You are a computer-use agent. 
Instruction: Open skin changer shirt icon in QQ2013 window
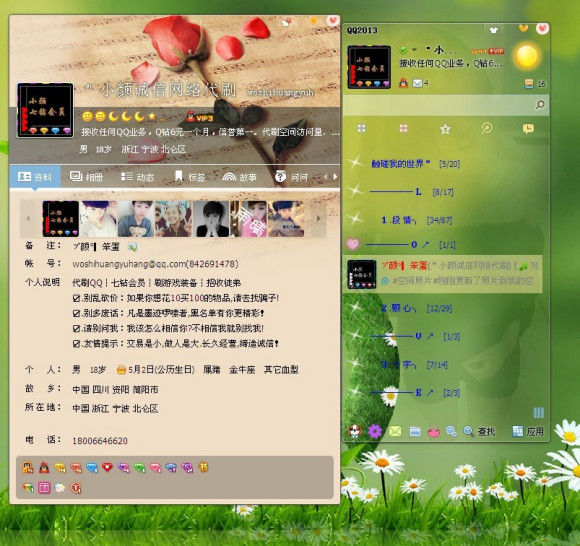(493, 30)
